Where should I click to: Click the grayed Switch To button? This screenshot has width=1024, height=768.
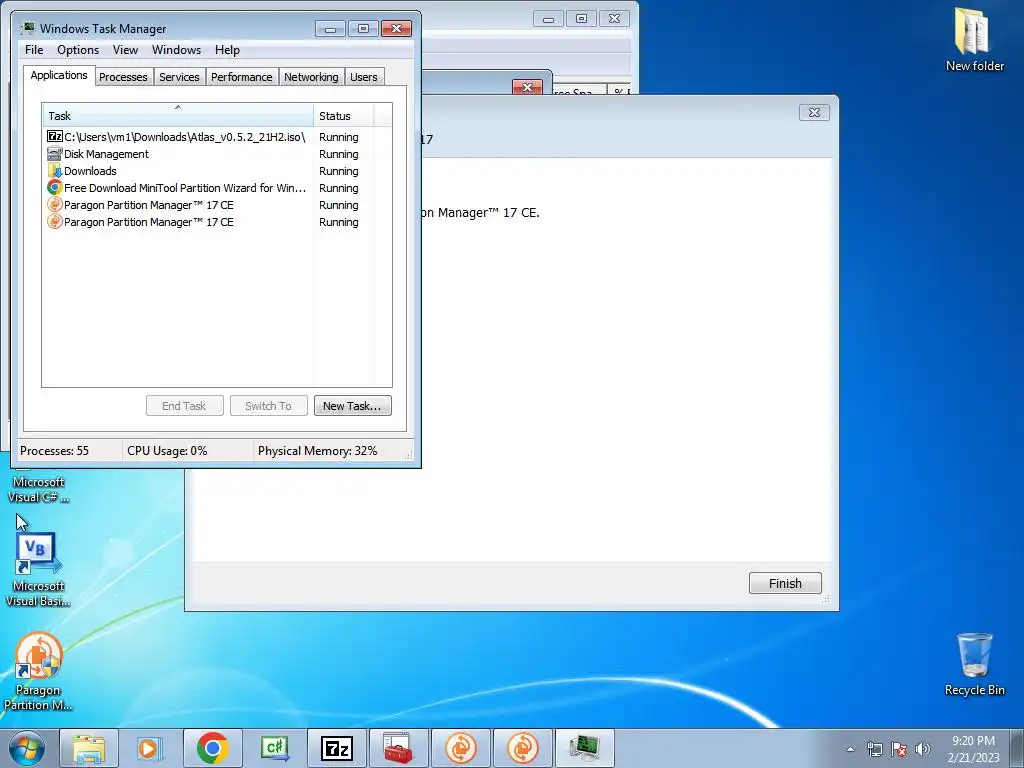point(268,406)
